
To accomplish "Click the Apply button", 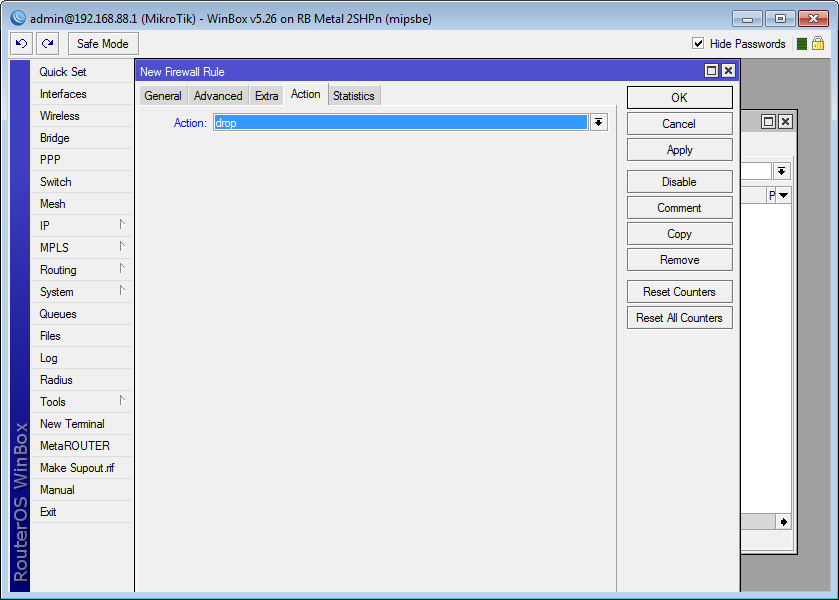I will [x=680, y=150].
